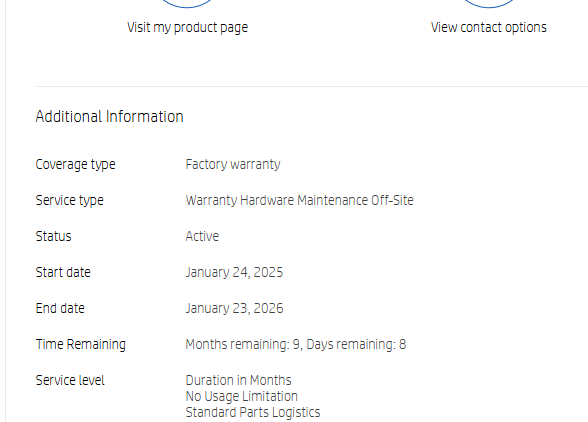Click the Active status value

(202, 236)
